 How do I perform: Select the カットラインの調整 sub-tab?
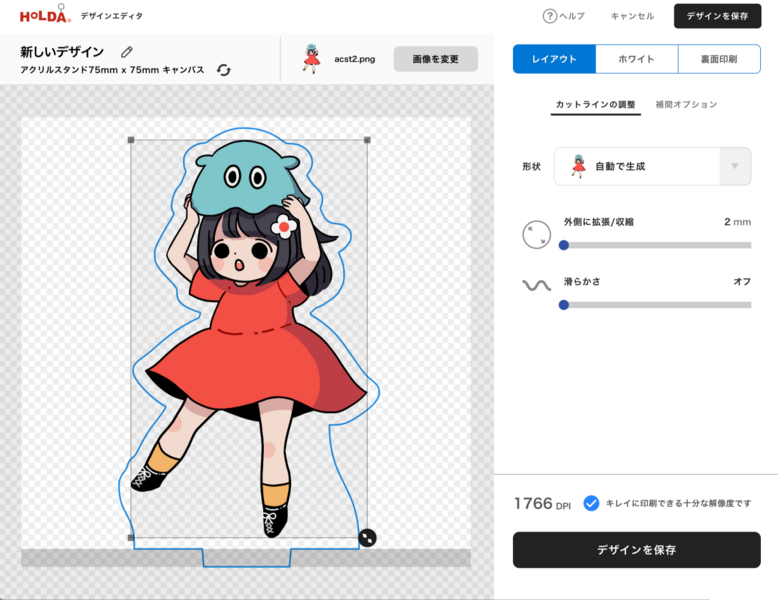595,105
